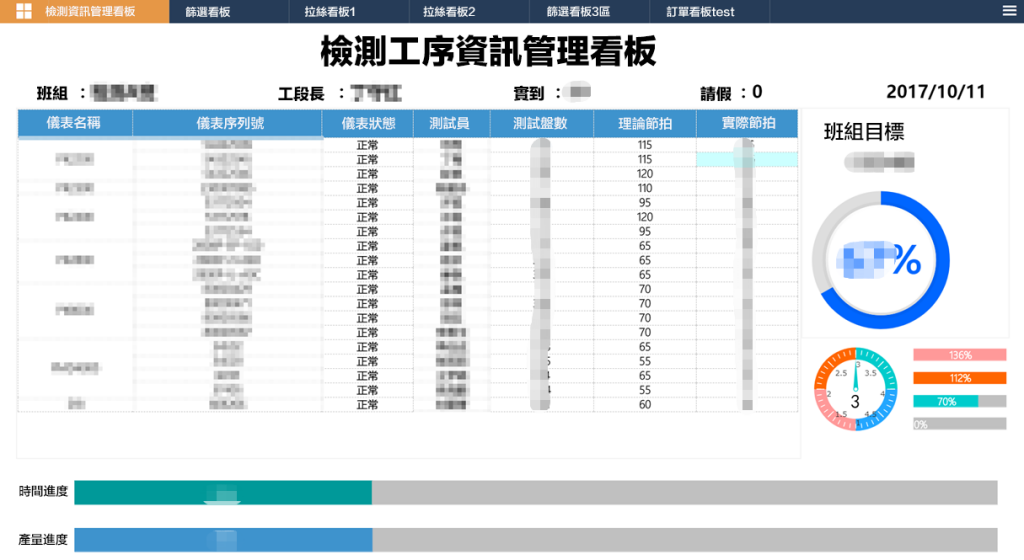Click the highlighted cyan cell under 實際節拍
The width and height of the screenshot is (1024, 560).
pyautogui.click(x=747, y=159)
